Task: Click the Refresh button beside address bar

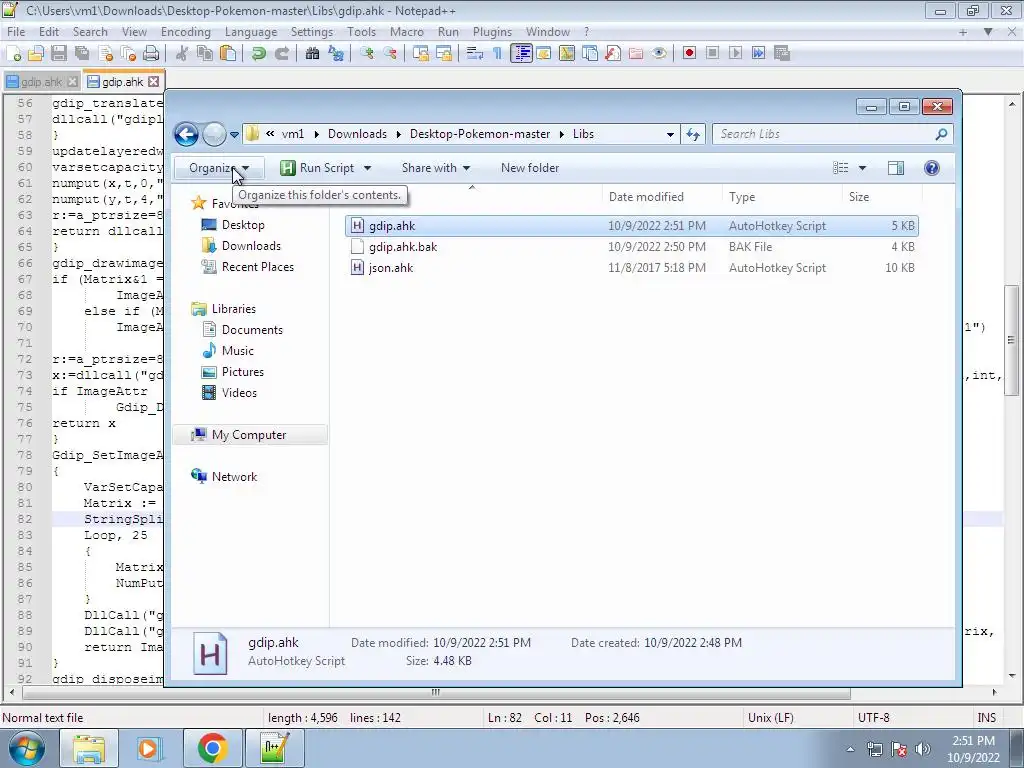Action: pos(693,135)
